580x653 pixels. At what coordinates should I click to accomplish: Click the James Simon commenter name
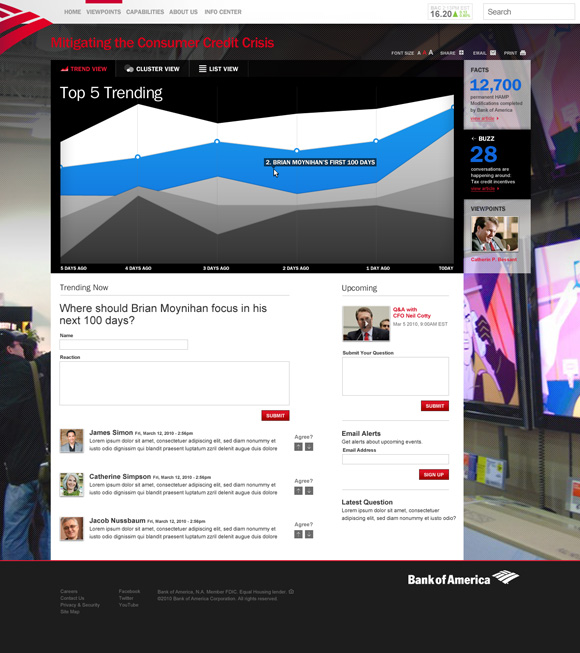(111, 433)
